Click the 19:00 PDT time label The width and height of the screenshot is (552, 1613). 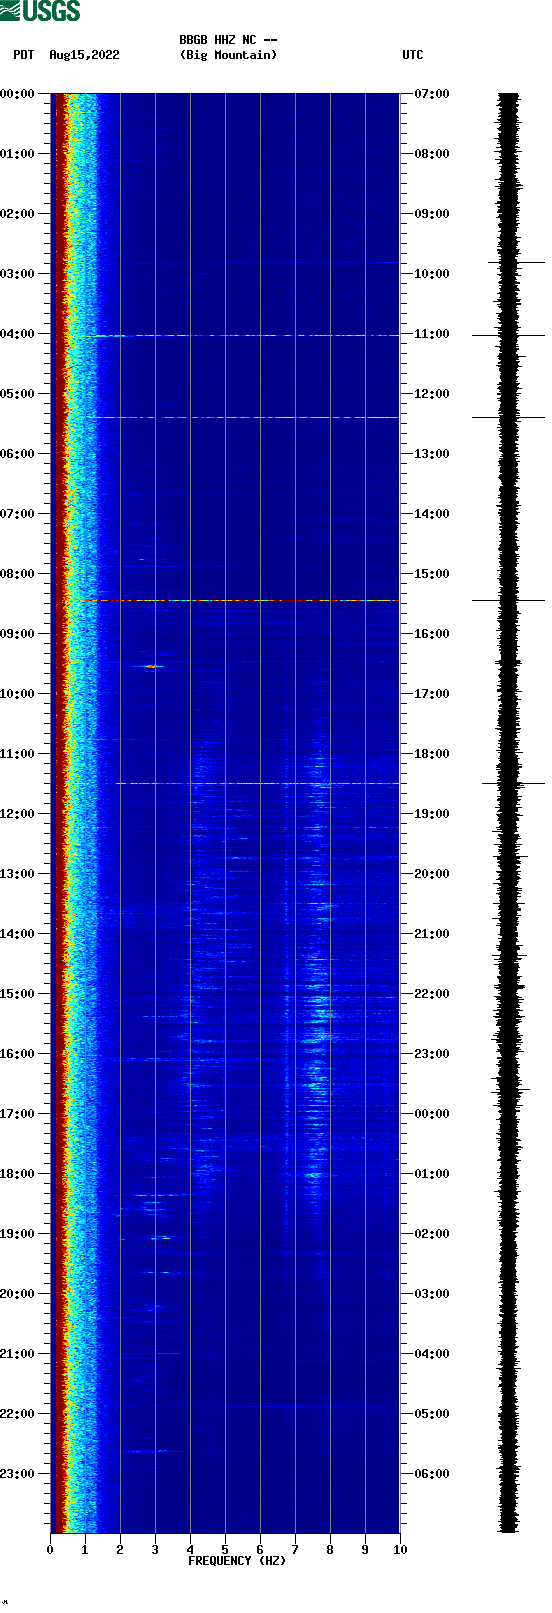(17, 1234)
